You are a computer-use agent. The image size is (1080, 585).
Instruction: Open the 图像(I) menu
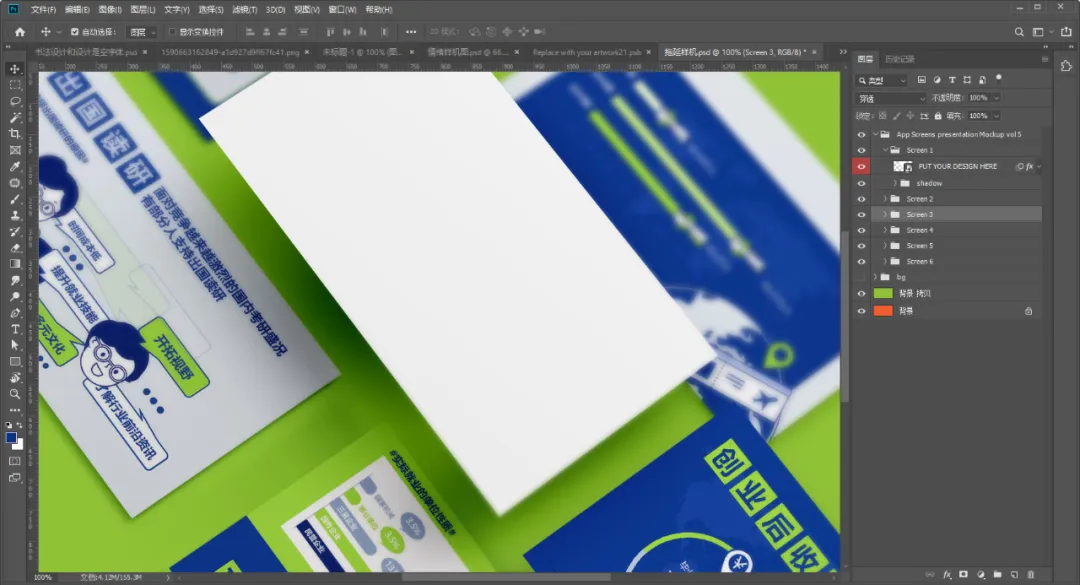110,10
